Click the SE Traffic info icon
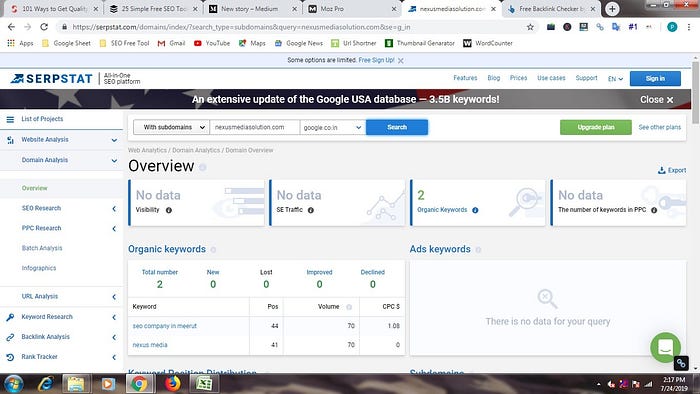 (311, 210)
